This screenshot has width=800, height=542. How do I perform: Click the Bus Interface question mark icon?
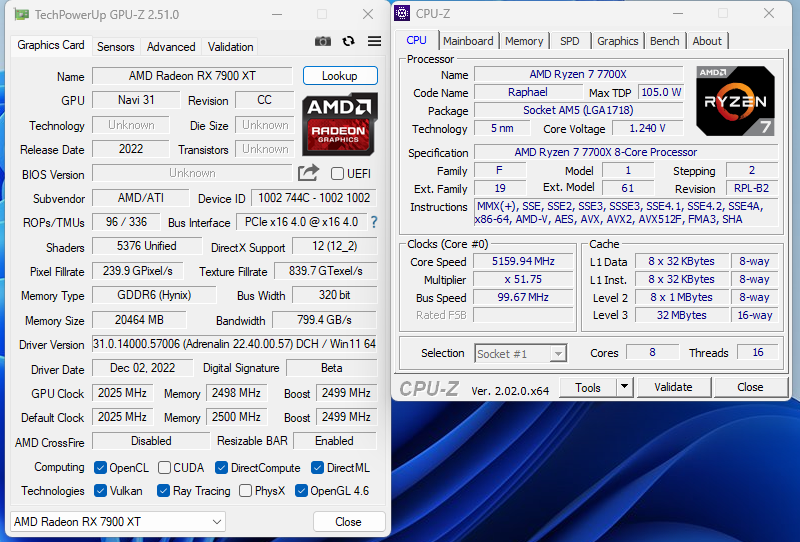pyautogui.click(x=374, y=222)
